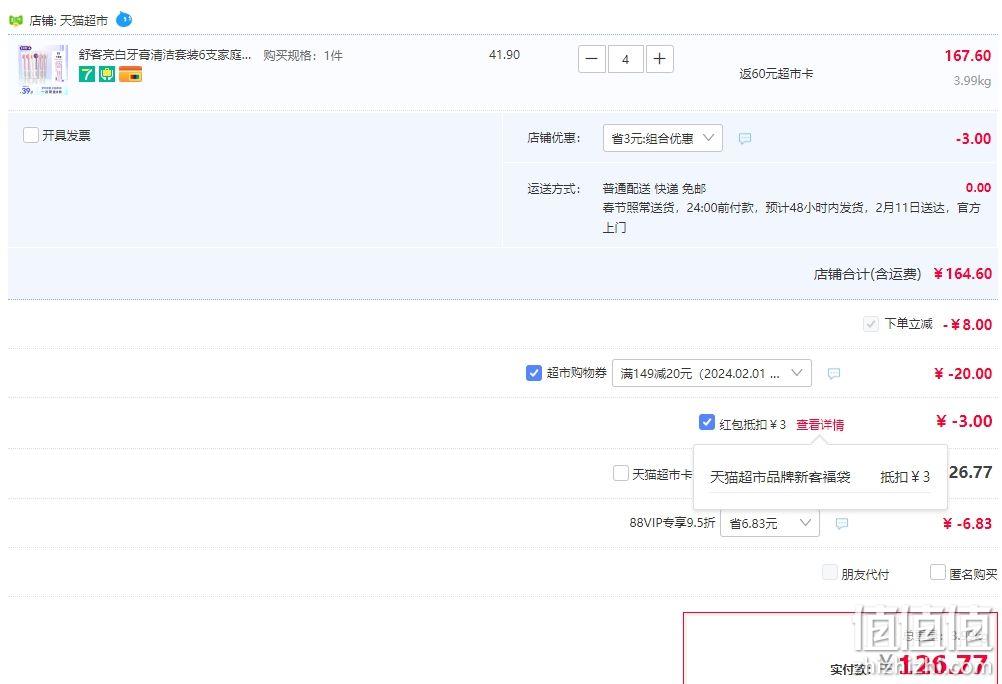Click the Tmall supermarket store logo icon
The height and width of the screenshot is (684, 1002).
pos(16,20)
